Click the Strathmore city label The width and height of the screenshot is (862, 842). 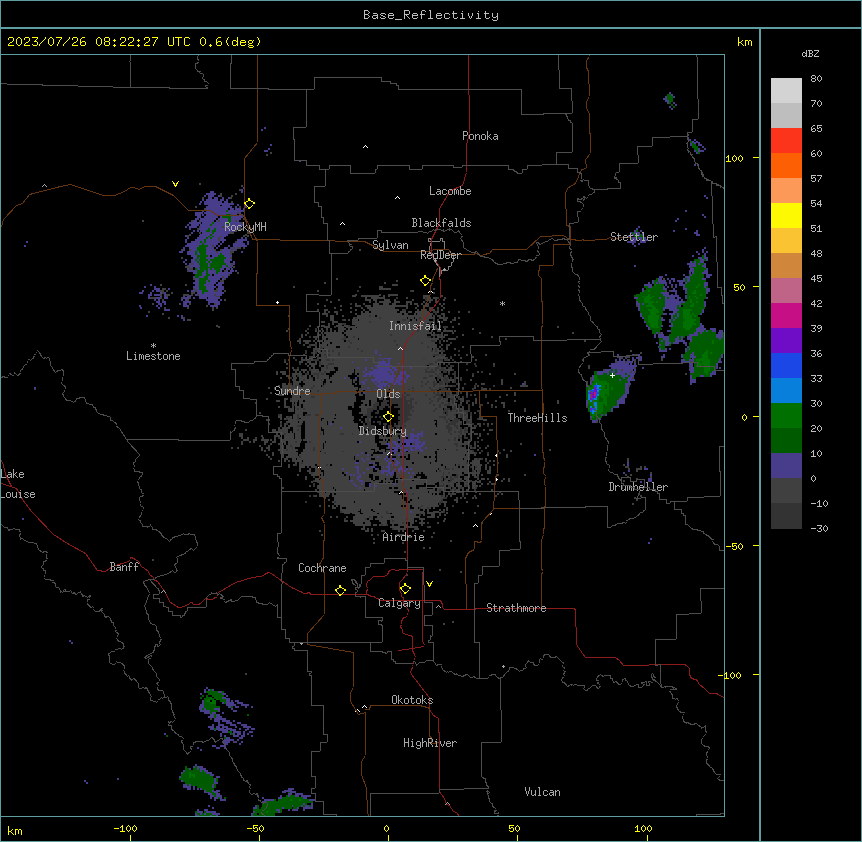[x=516, y=608]
